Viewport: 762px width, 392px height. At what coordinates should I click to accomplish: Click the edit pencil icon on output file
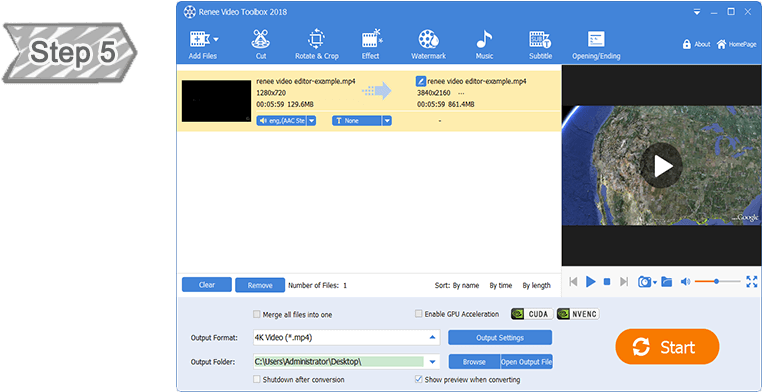421,81
